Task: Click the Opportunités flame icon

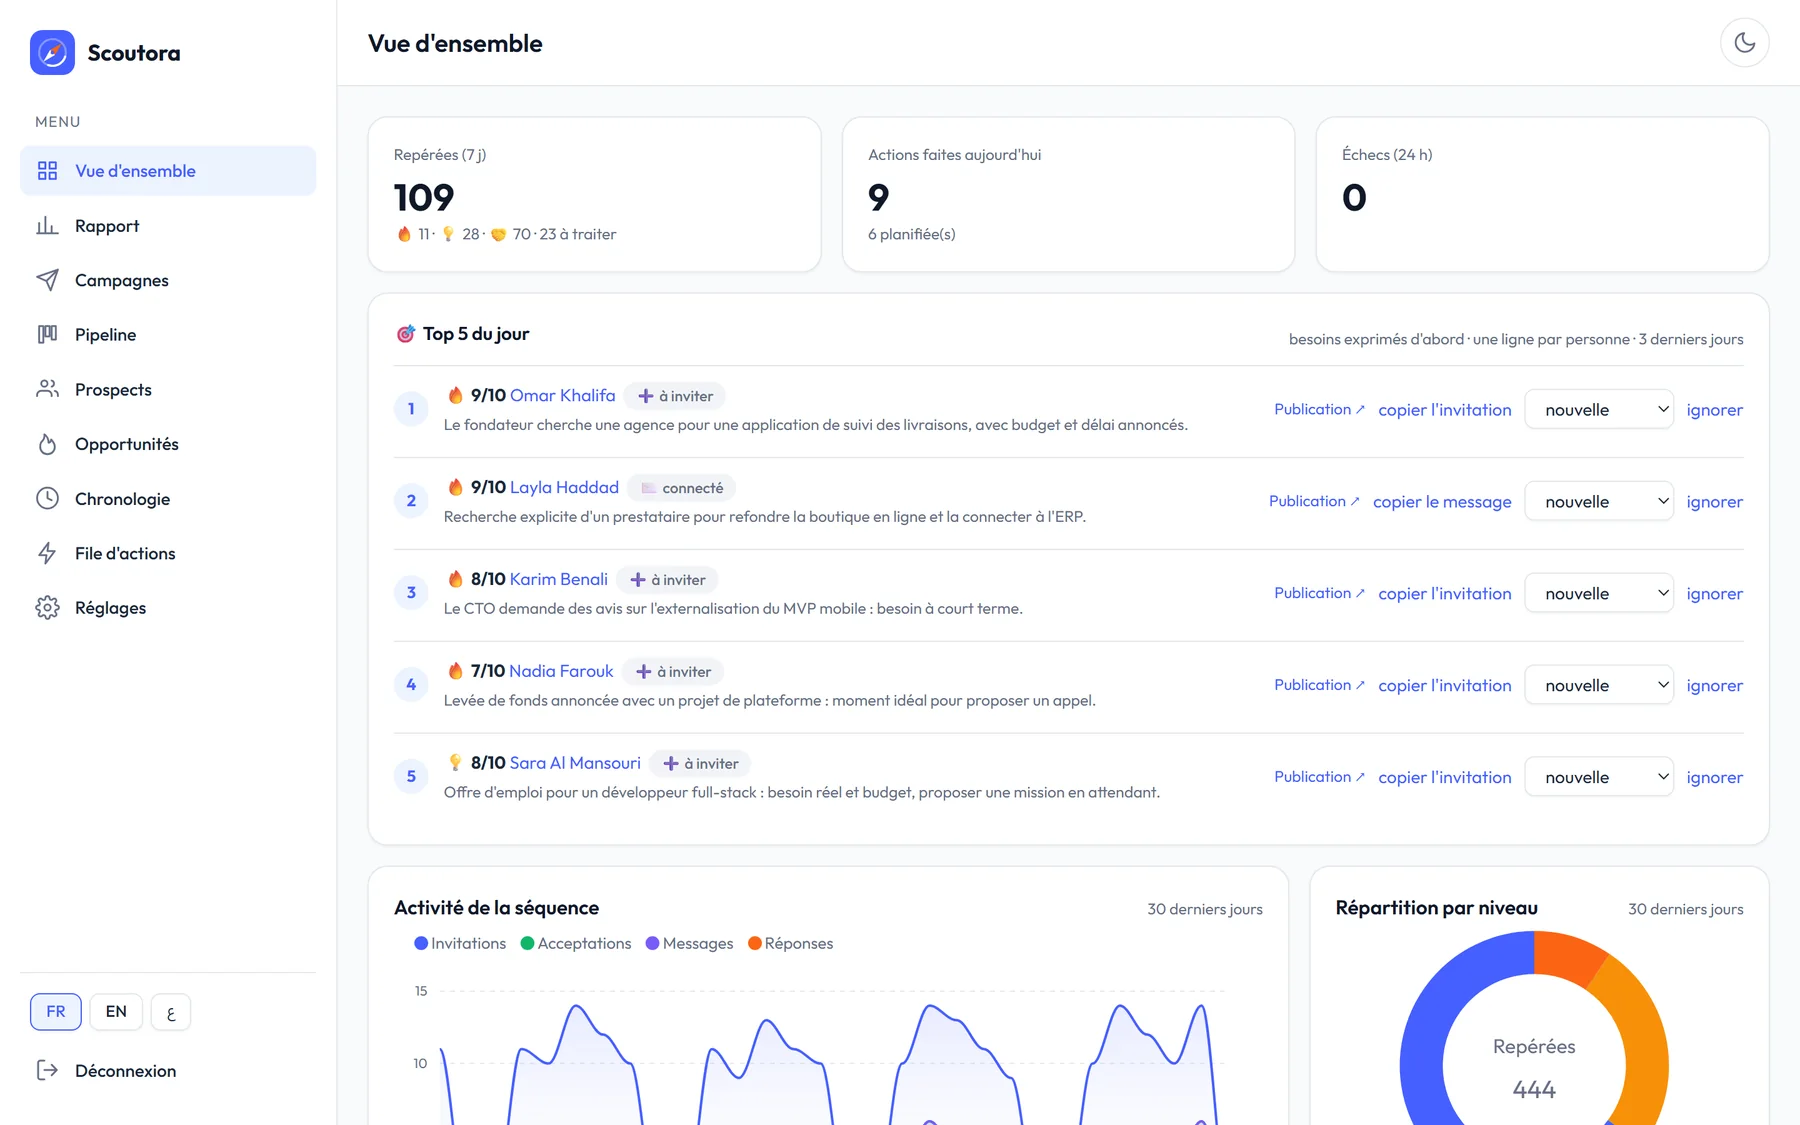Action: pos(47,444)
